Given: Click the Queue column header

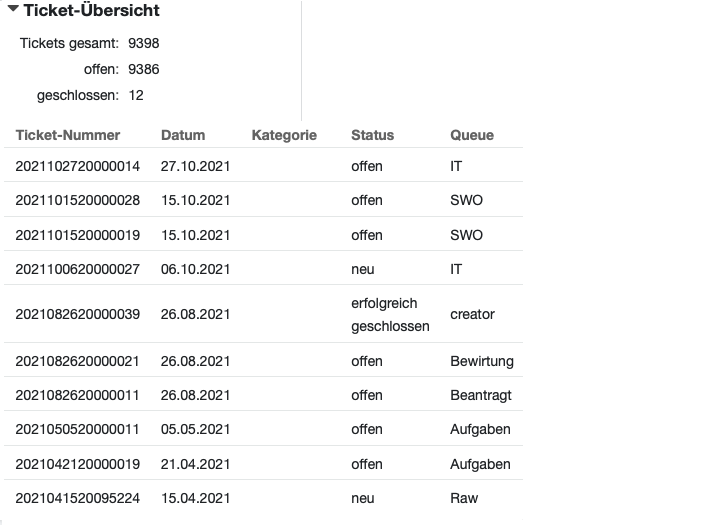Looking at the screenshot, I should (472, 135).
